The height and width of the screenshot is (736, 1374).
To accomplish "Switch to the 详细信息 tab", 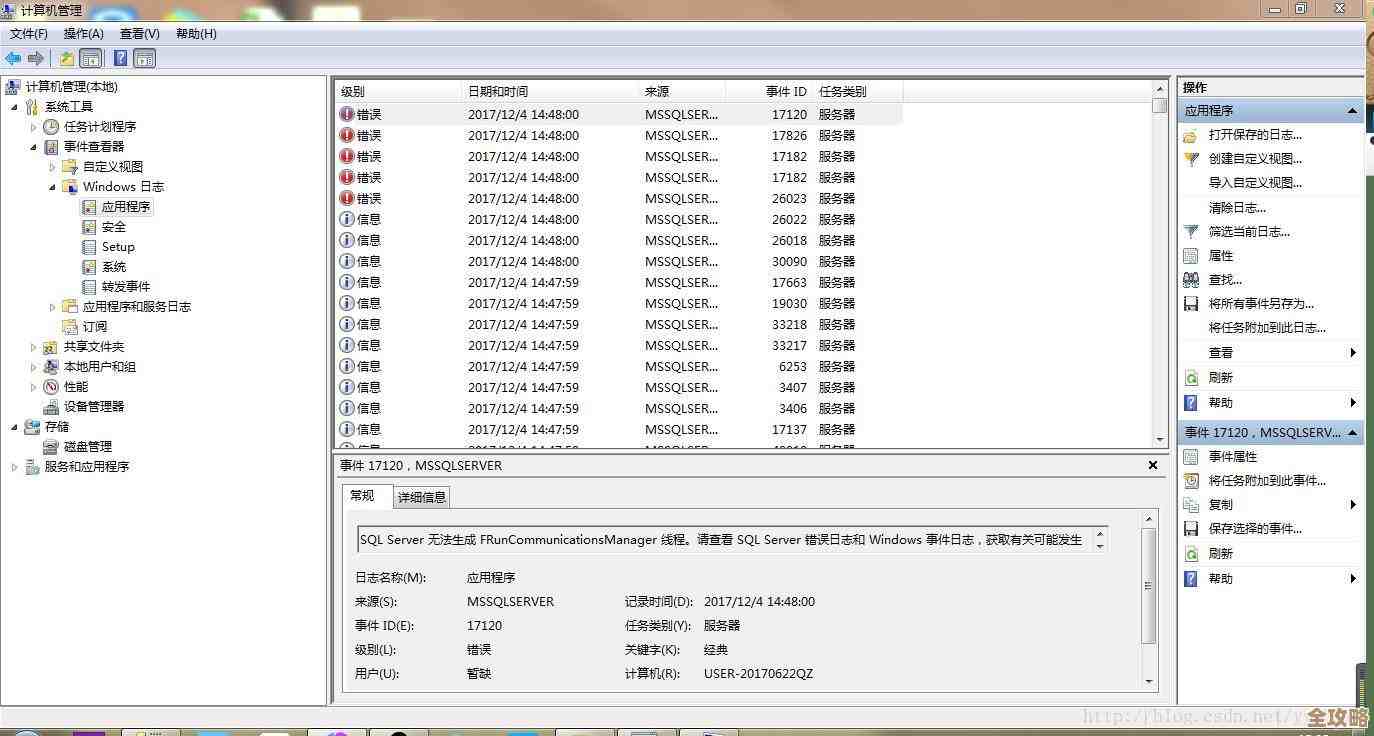I will [420, 497].
